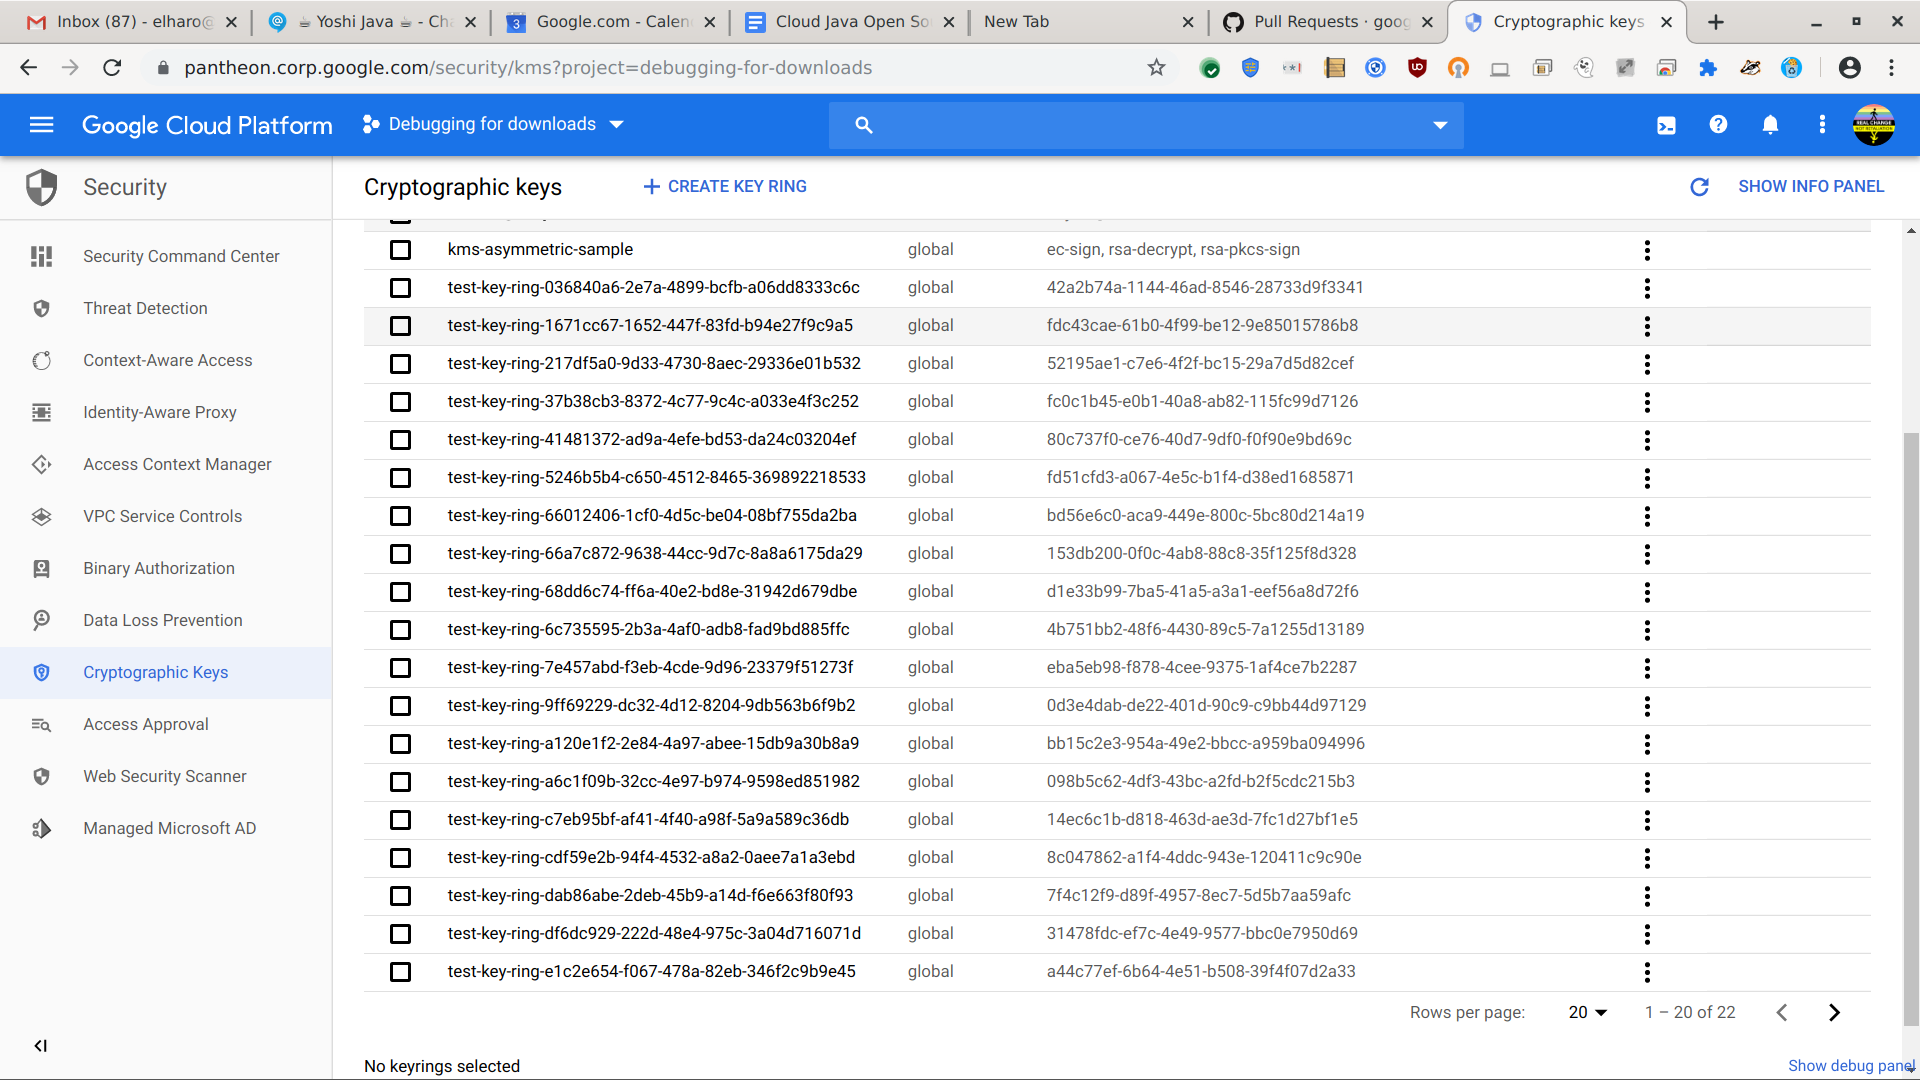Screen dimensions: 1920x1080
Task: Check the kms-asymmetric-sample checkbox
Action: [400, 250]
